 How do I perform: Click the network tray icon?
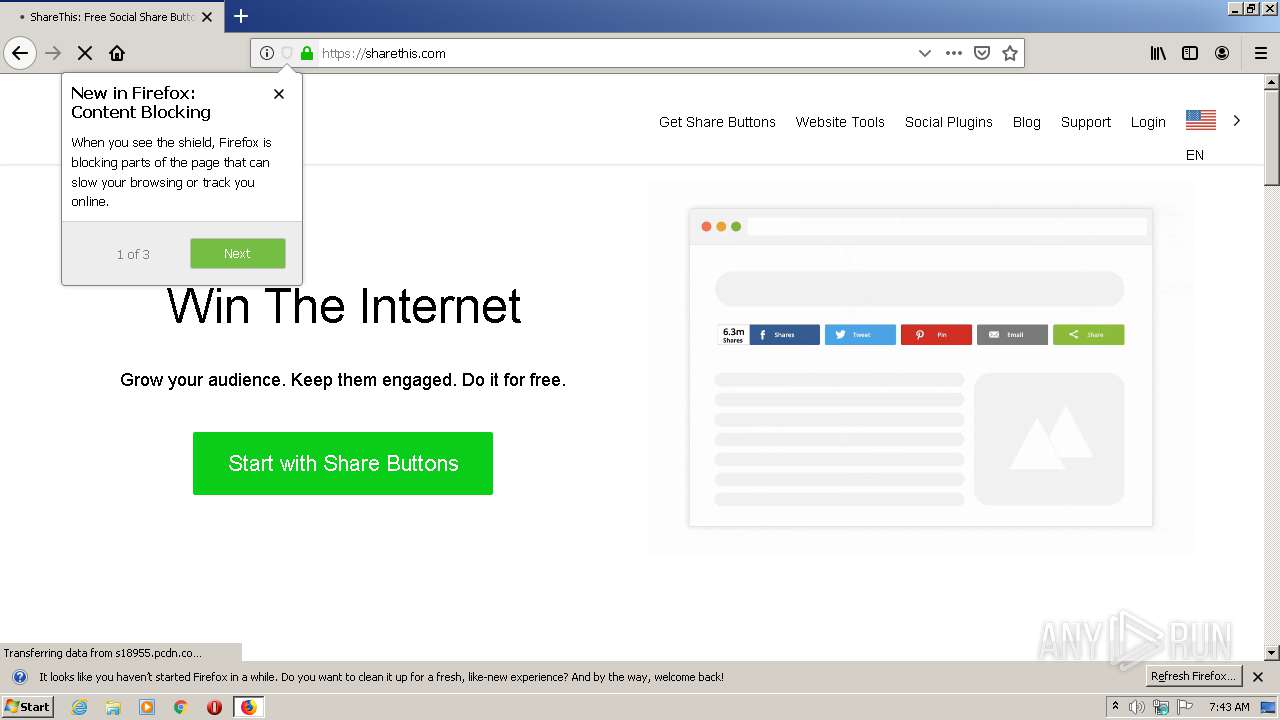(1161, 707)
